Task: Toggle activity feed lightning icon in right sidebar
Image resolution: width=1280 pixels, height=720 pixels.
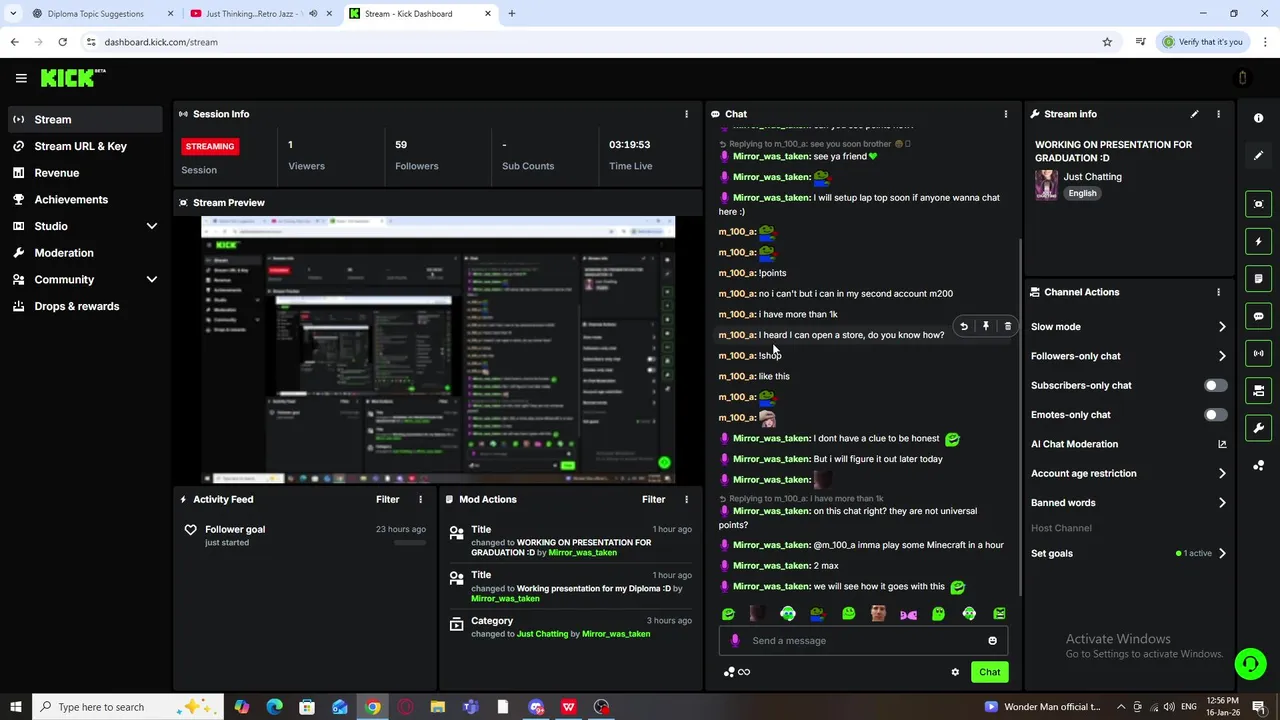Action: coord(1258,241)
